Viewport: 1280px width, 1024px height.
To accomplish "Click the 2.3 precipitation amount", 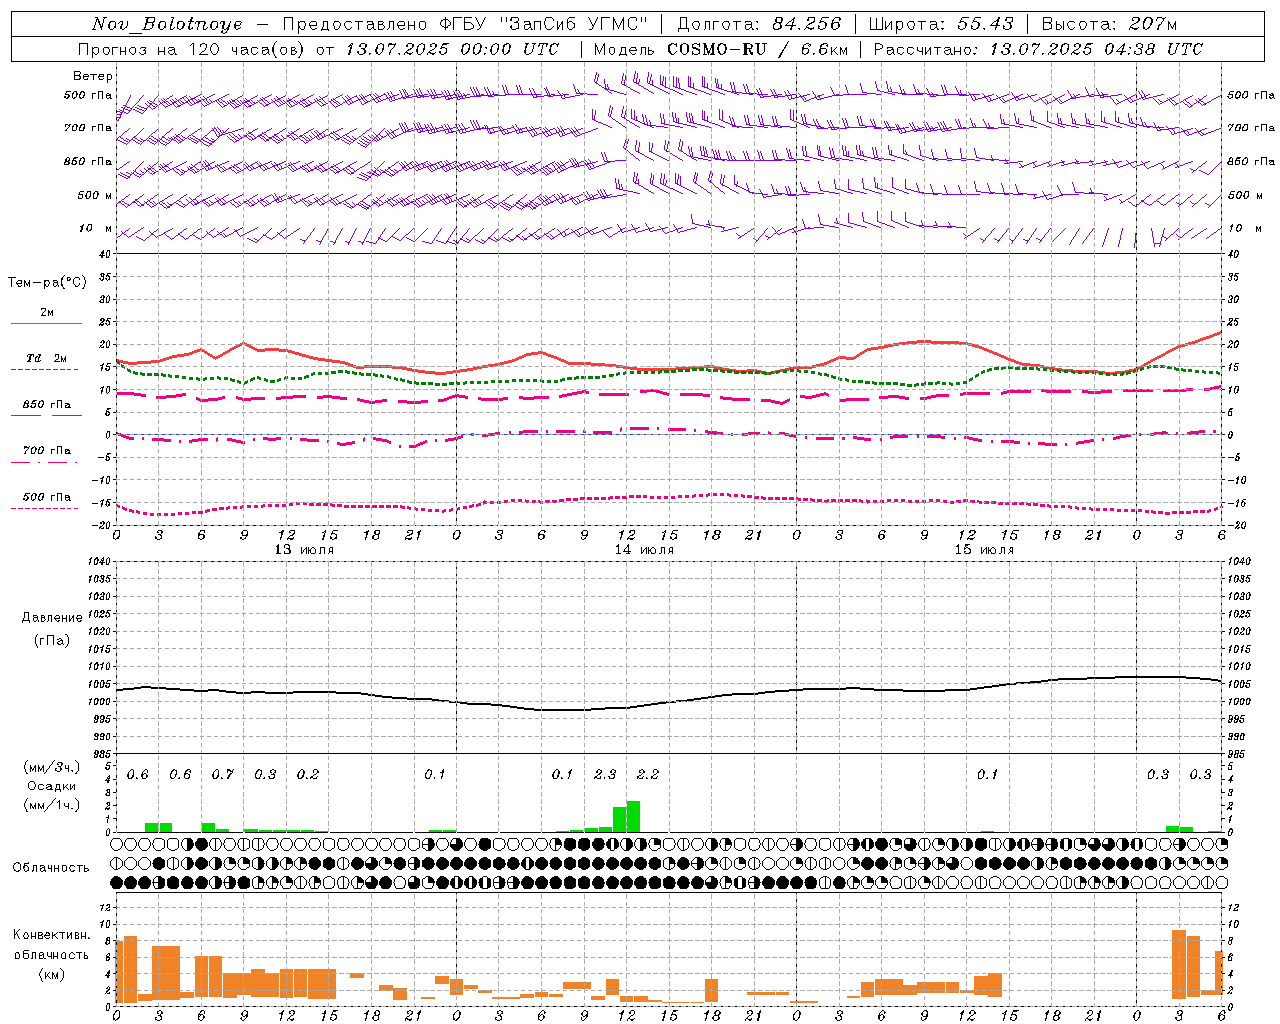I will (605, 775).
